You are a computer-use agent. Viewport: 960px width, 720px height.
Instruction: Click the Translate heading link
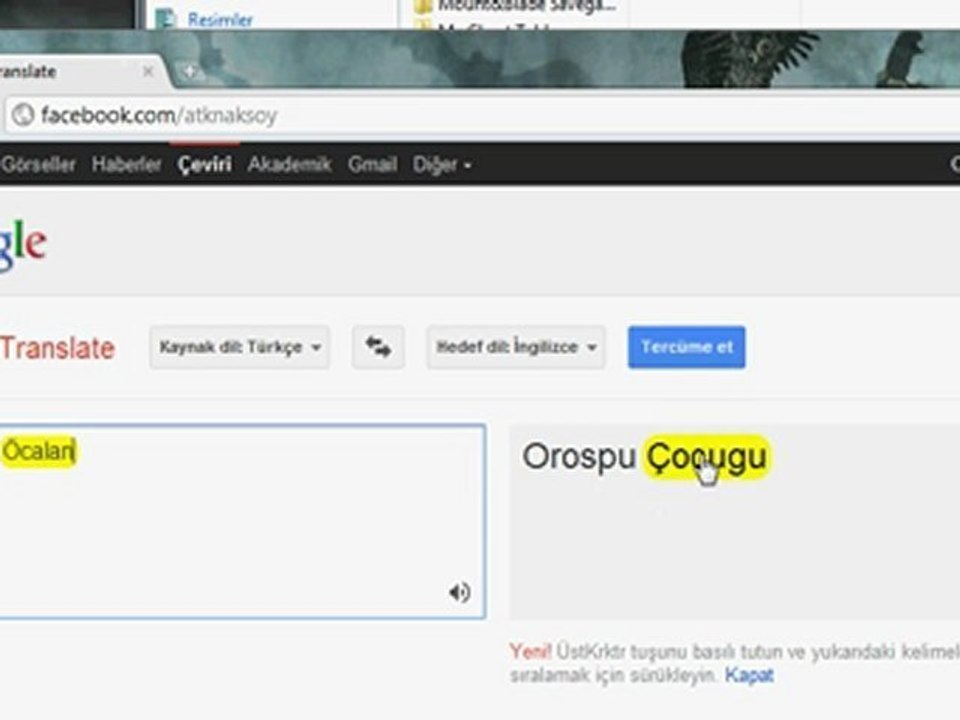click(x=57, y=348)
